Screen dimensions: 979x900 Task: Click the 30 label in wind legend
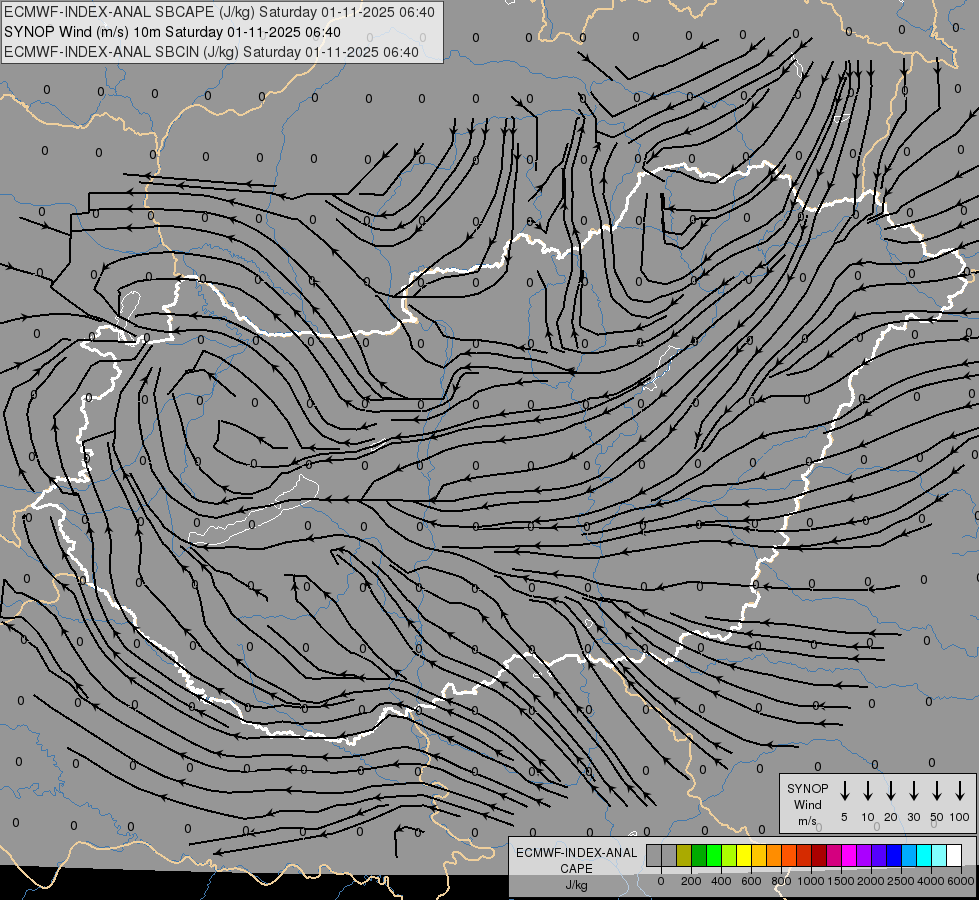[x=913, y=817]
